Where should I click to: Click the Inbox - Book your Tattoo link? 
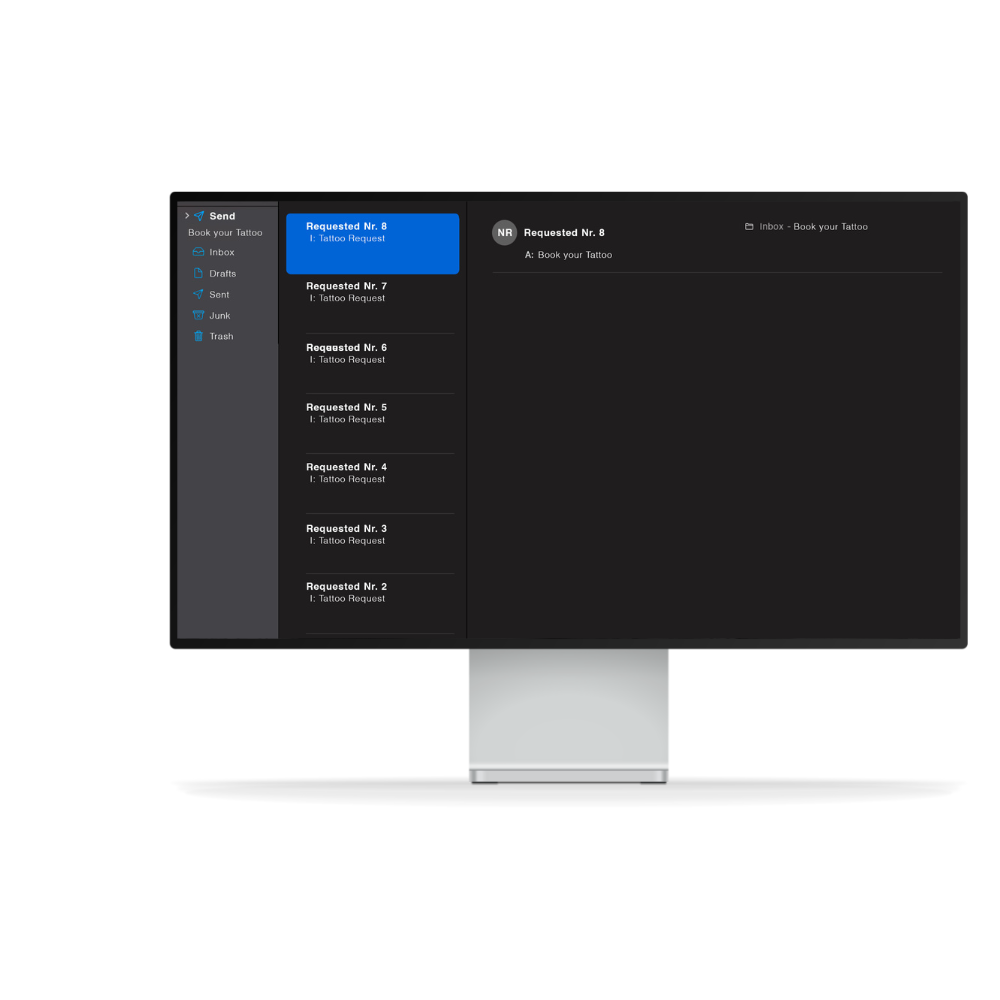point(813,227)
